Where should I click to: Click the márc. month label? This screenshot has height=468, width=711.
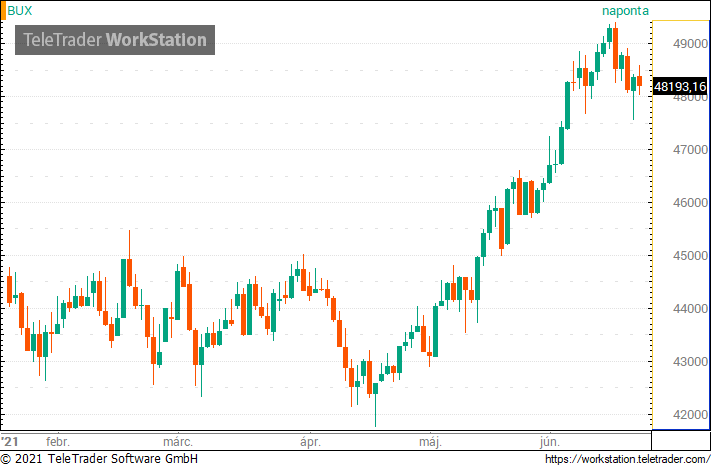click(x=178, y=442)
